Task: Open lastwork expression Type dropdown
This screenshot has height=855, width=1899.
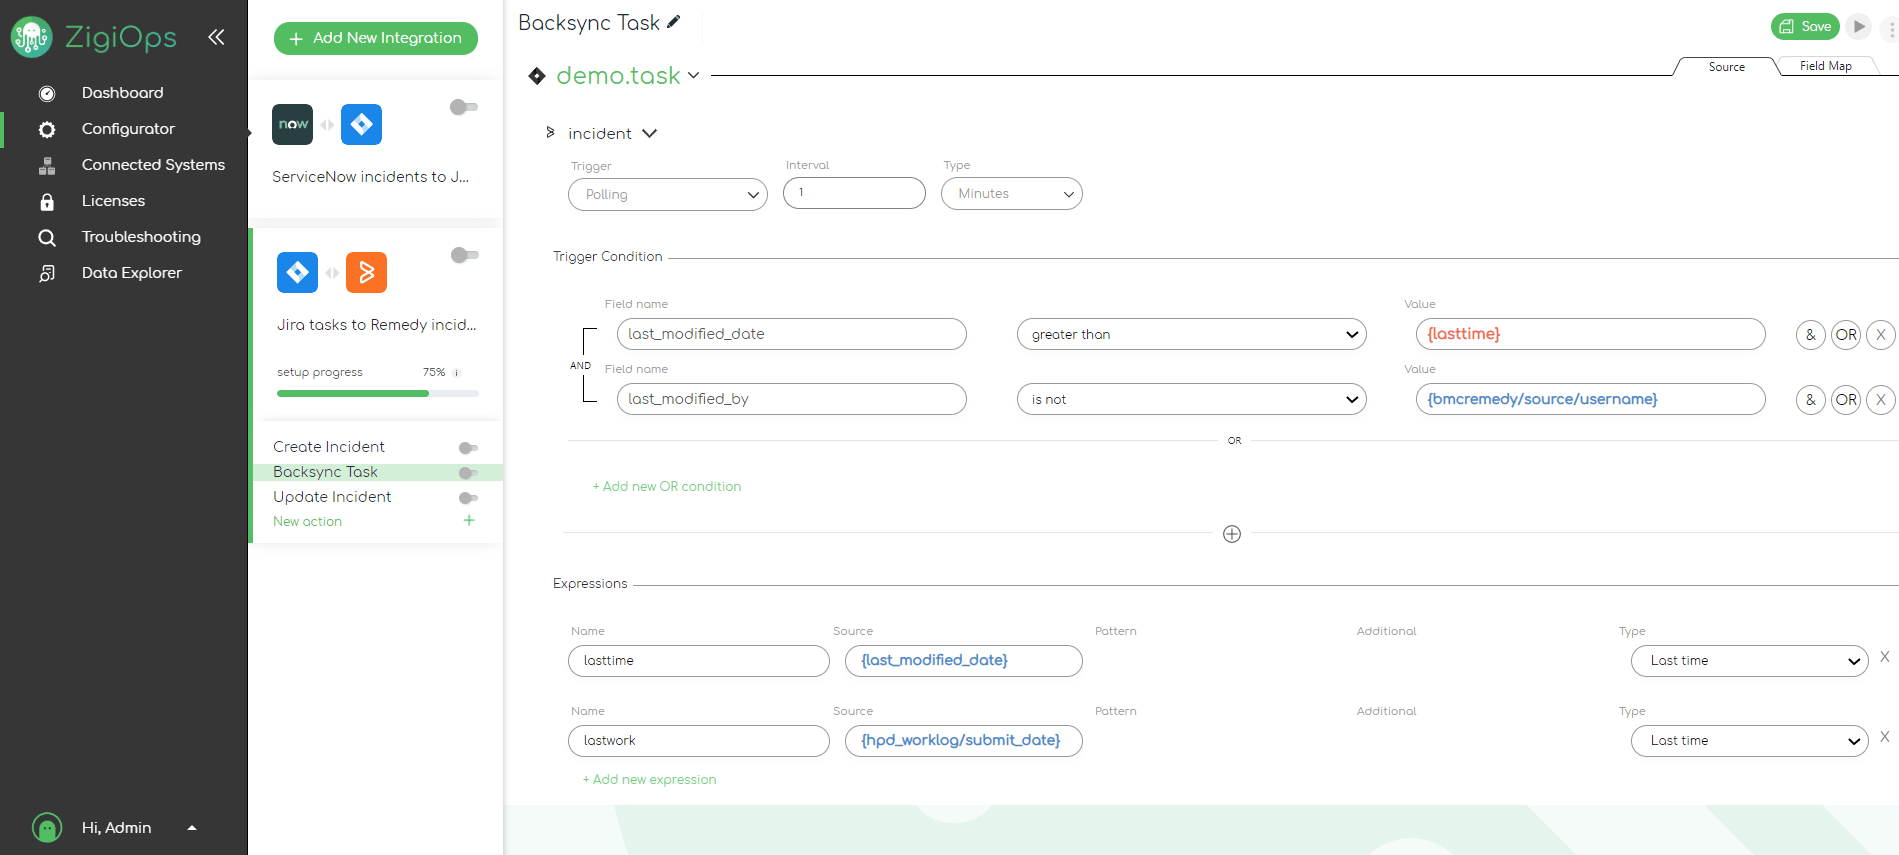Action: [1750, 741]
